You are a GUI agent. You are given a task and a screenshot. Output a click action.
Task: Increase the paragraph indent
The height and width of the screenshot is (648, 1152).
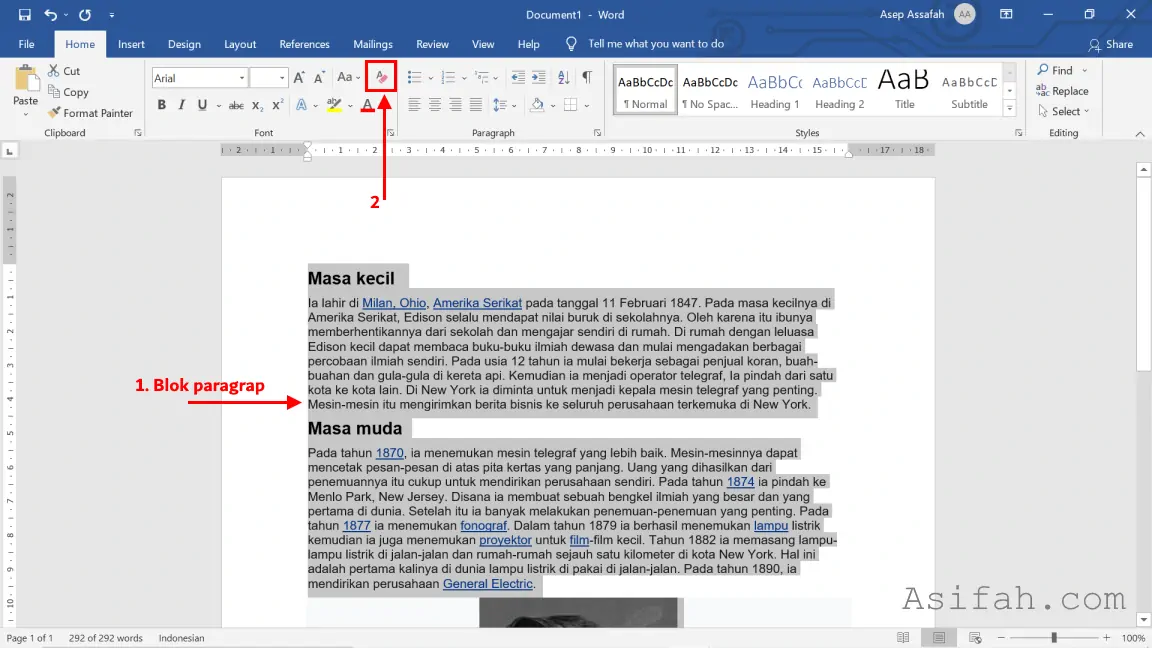pos(539,77)
